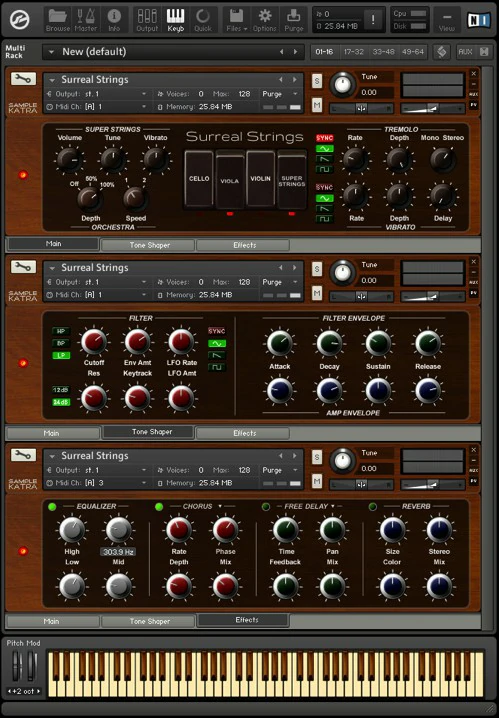Click the 303.9 Hz Mid frequency value
Screen dimensions: 499x718
(x=118, y=552)
